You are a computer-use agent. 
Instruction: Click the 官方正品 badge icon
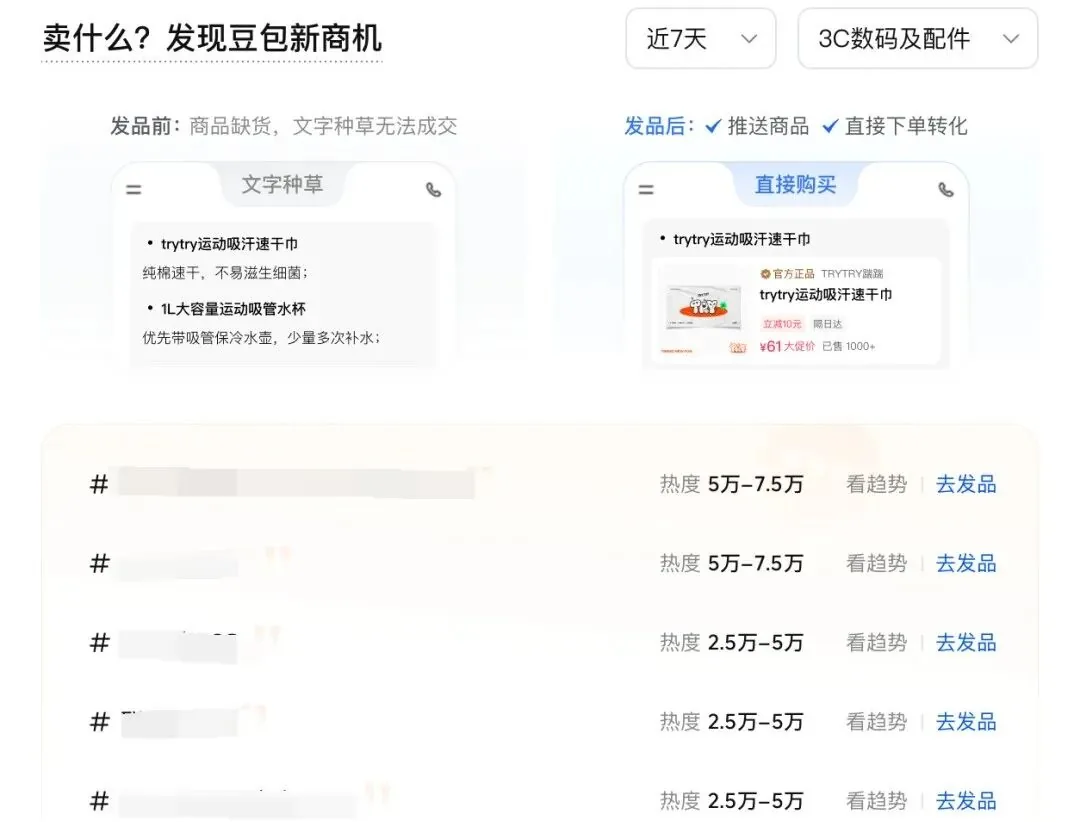(765, 274)
